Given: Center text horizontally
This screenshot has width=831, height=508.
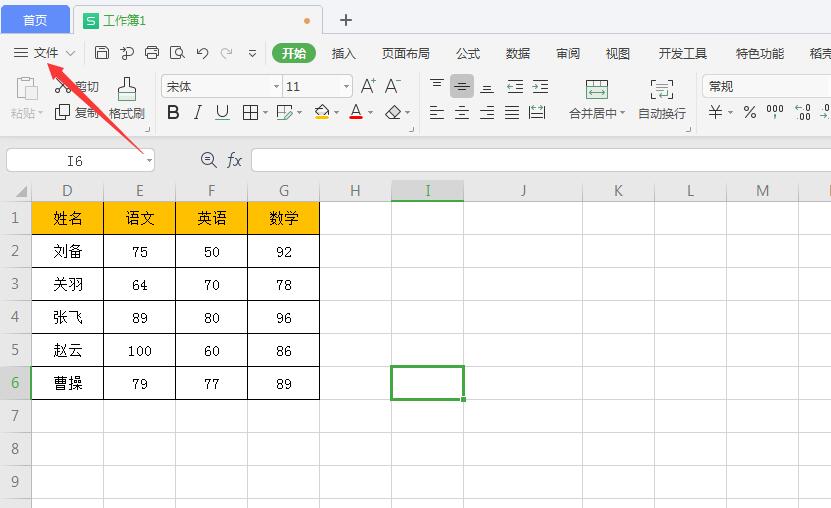Looking at the screenshot, I should [462, 112].
